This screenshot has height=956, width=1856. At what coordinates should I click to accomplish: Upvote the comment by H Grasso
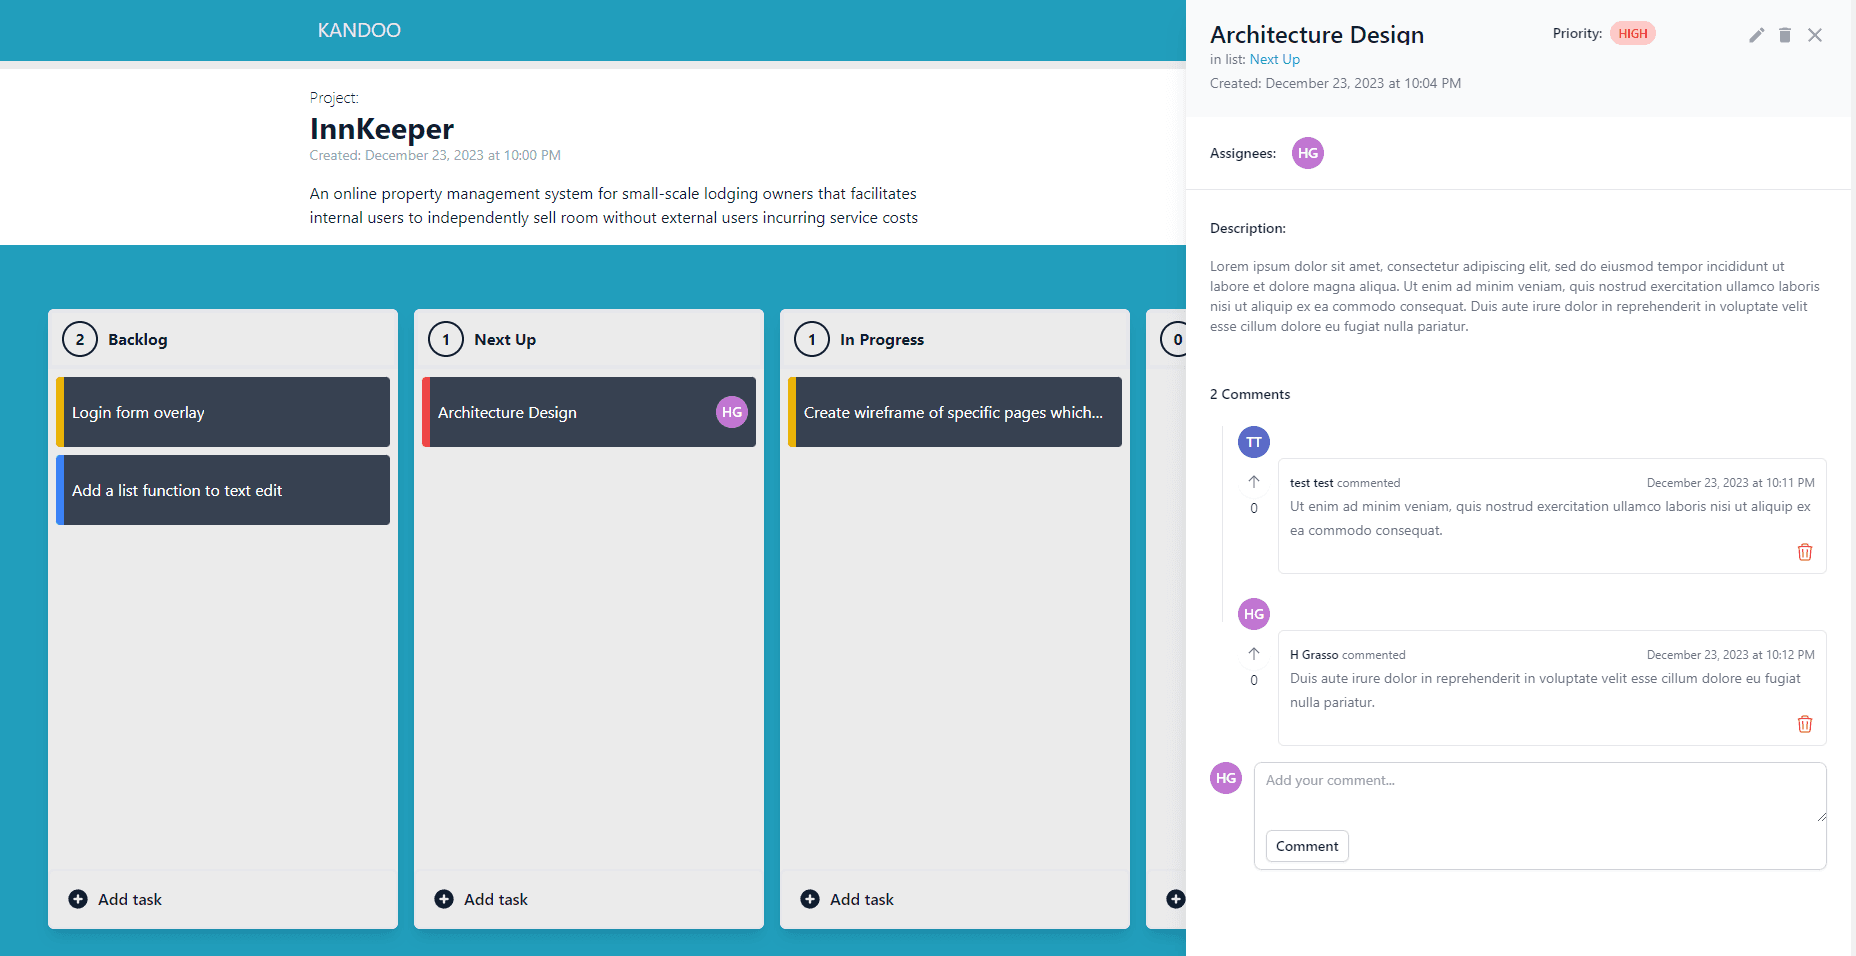tap(1254, 654)
